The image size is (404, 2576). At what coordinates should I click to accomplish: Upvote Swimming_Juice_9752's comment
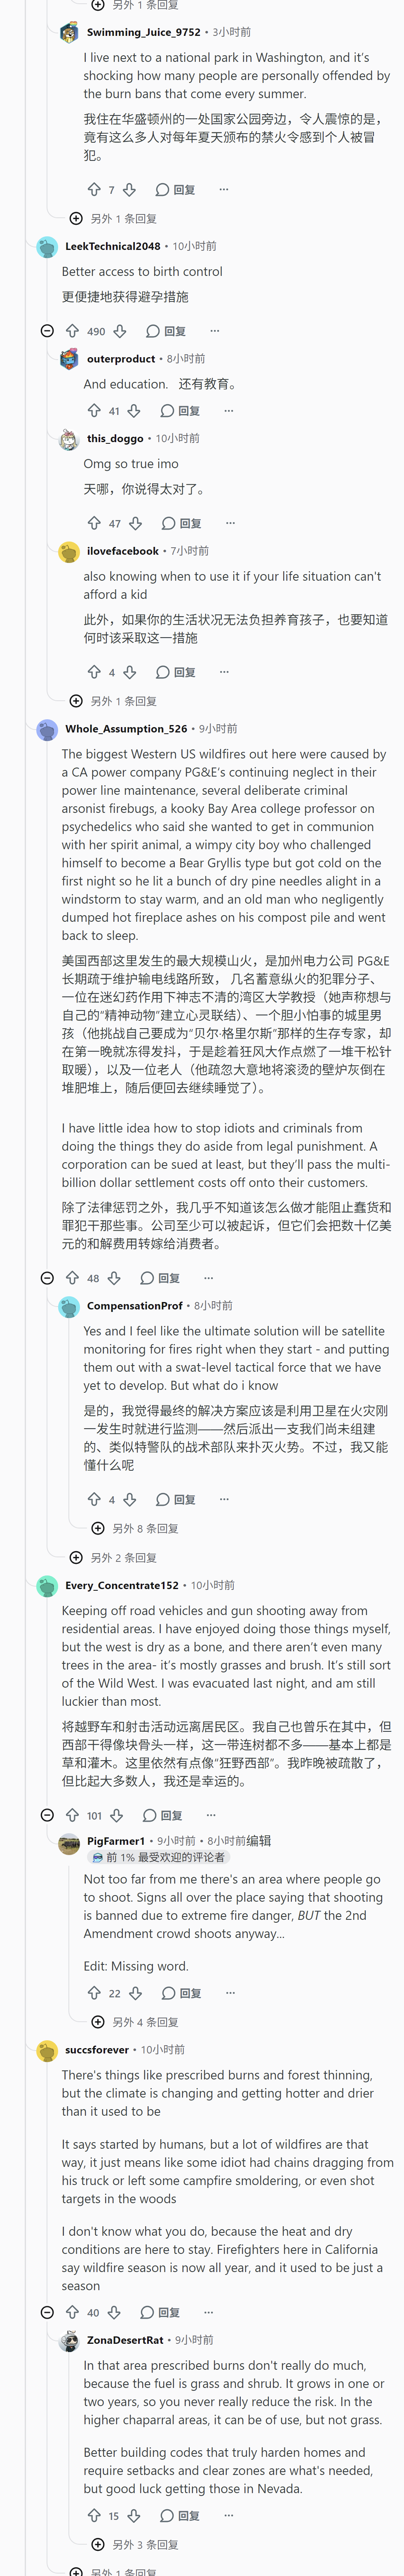coord(94,189)
